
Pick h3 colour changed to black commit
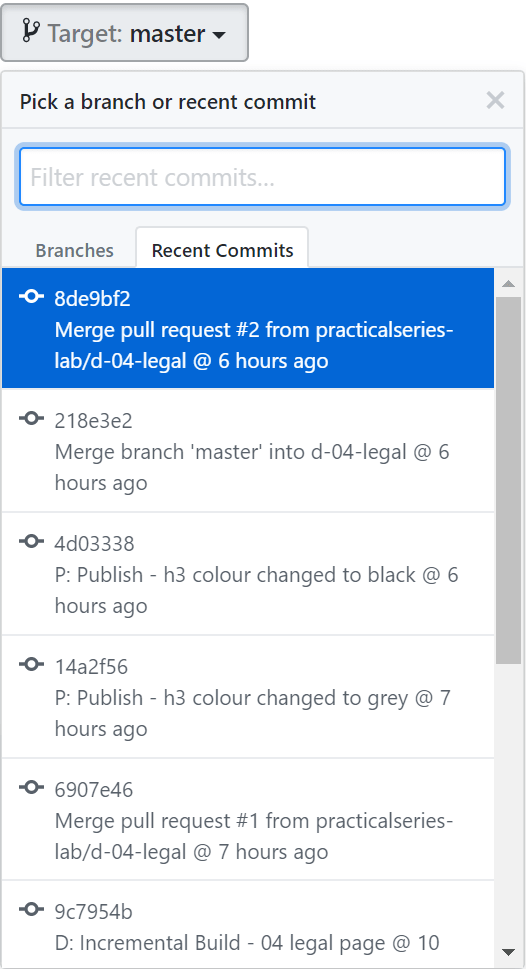tap(248, 573)
